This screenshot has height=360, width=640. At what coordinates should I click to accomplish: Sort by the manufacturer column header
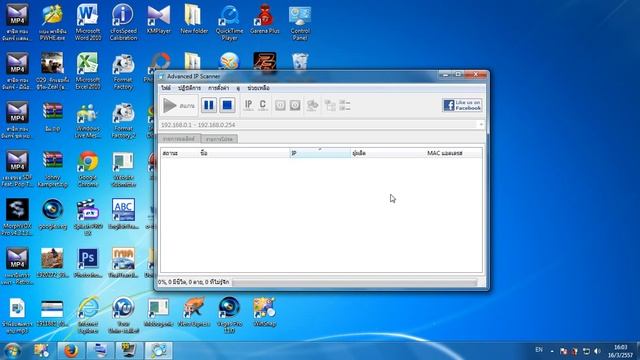coord(388,153)
